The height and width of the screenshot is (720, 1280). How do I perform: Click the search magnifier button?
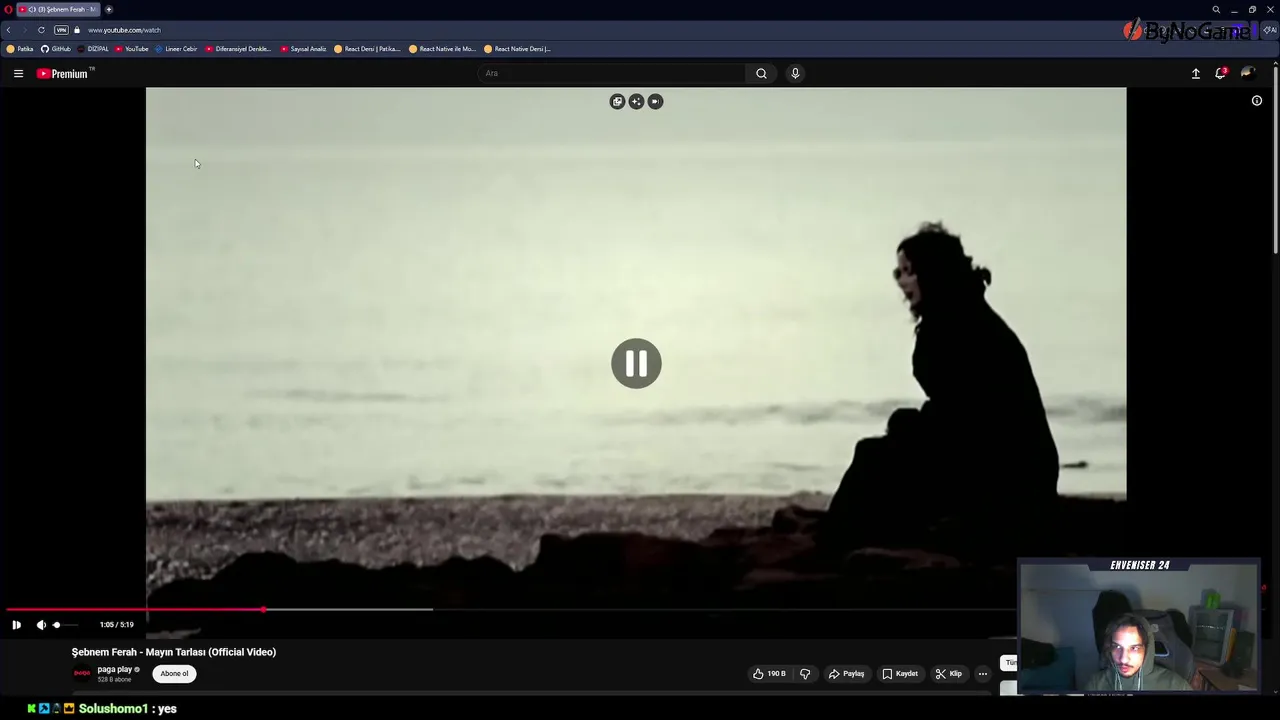761,73
